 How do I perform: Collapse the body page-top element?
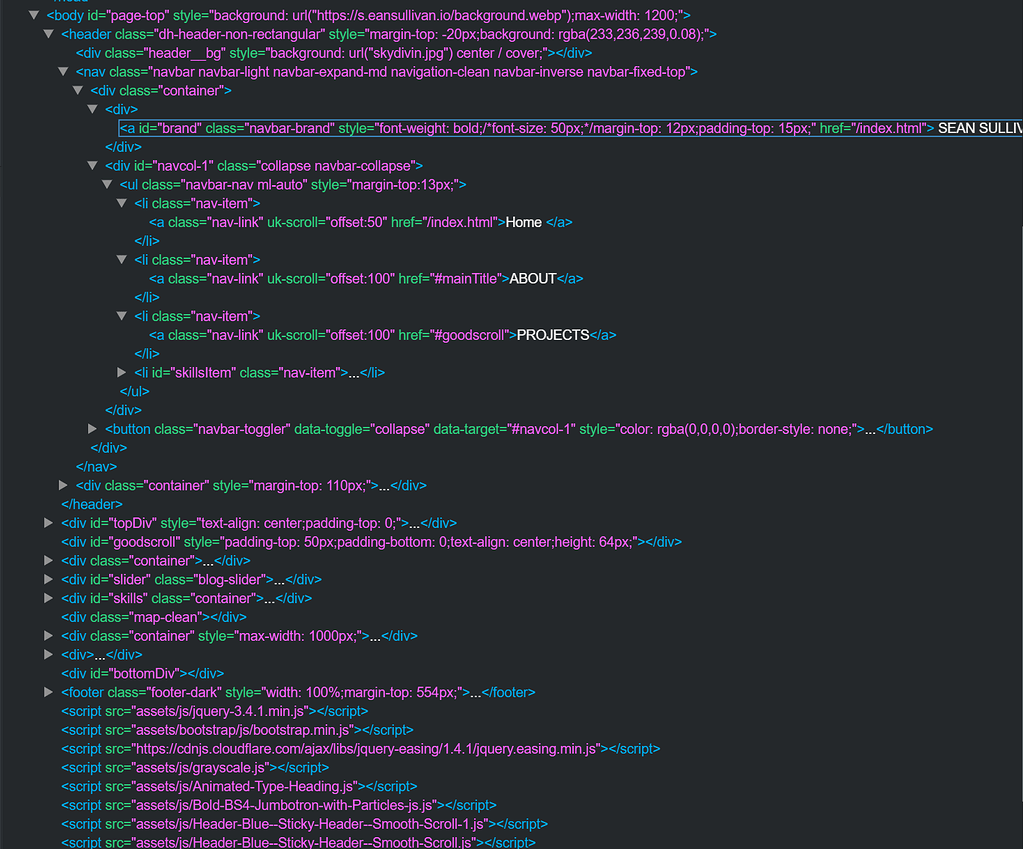[35, 15]
